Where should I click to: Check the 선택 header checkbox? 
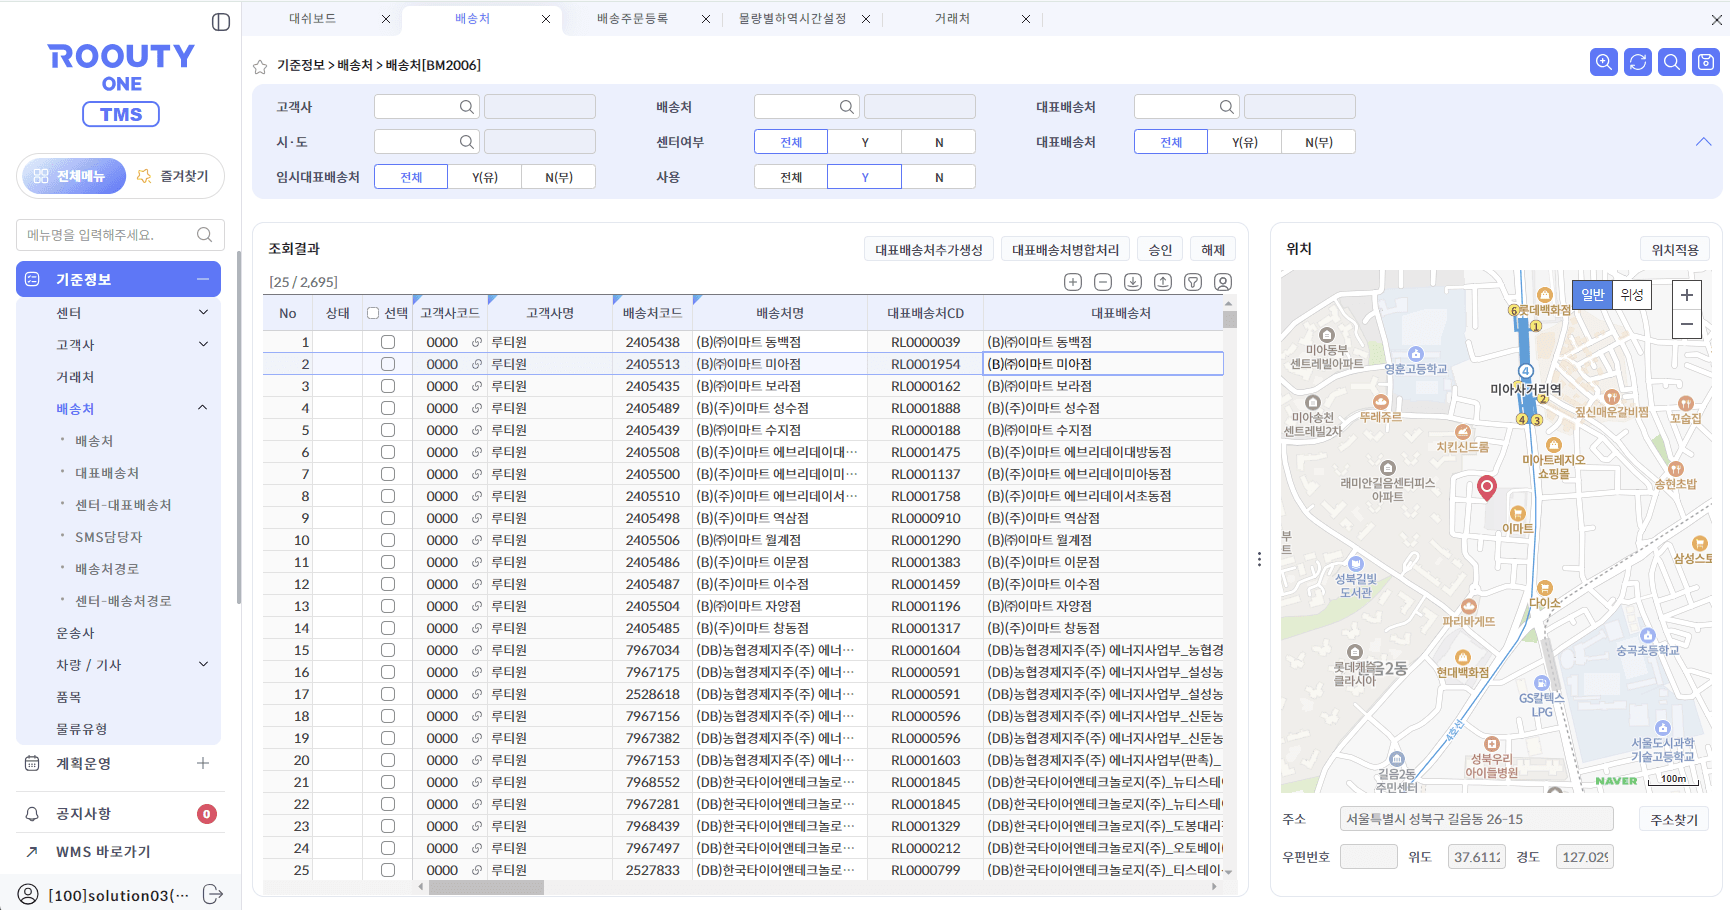coord(373,313)
